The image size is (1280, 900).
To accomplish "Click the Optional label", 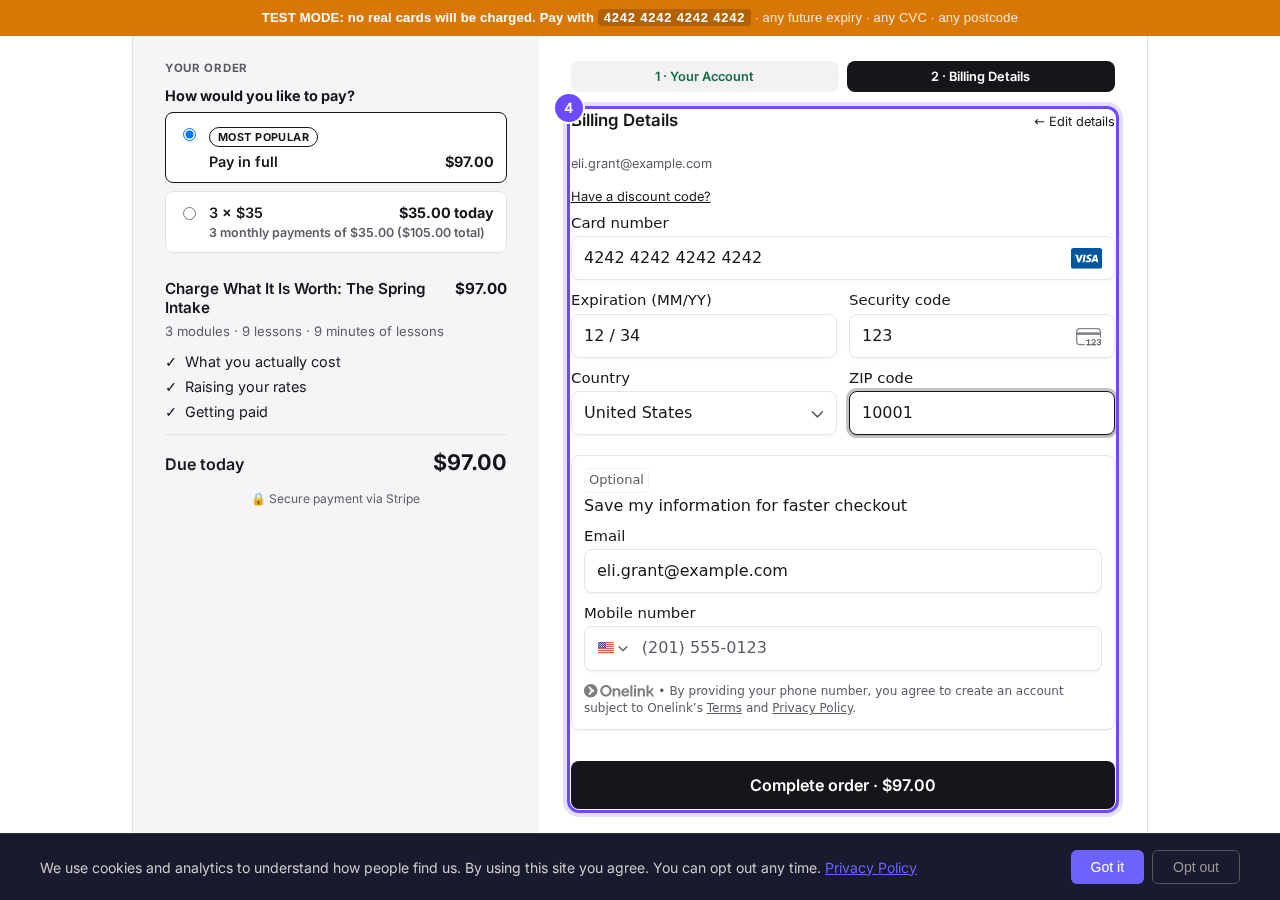I will [616, 479].
